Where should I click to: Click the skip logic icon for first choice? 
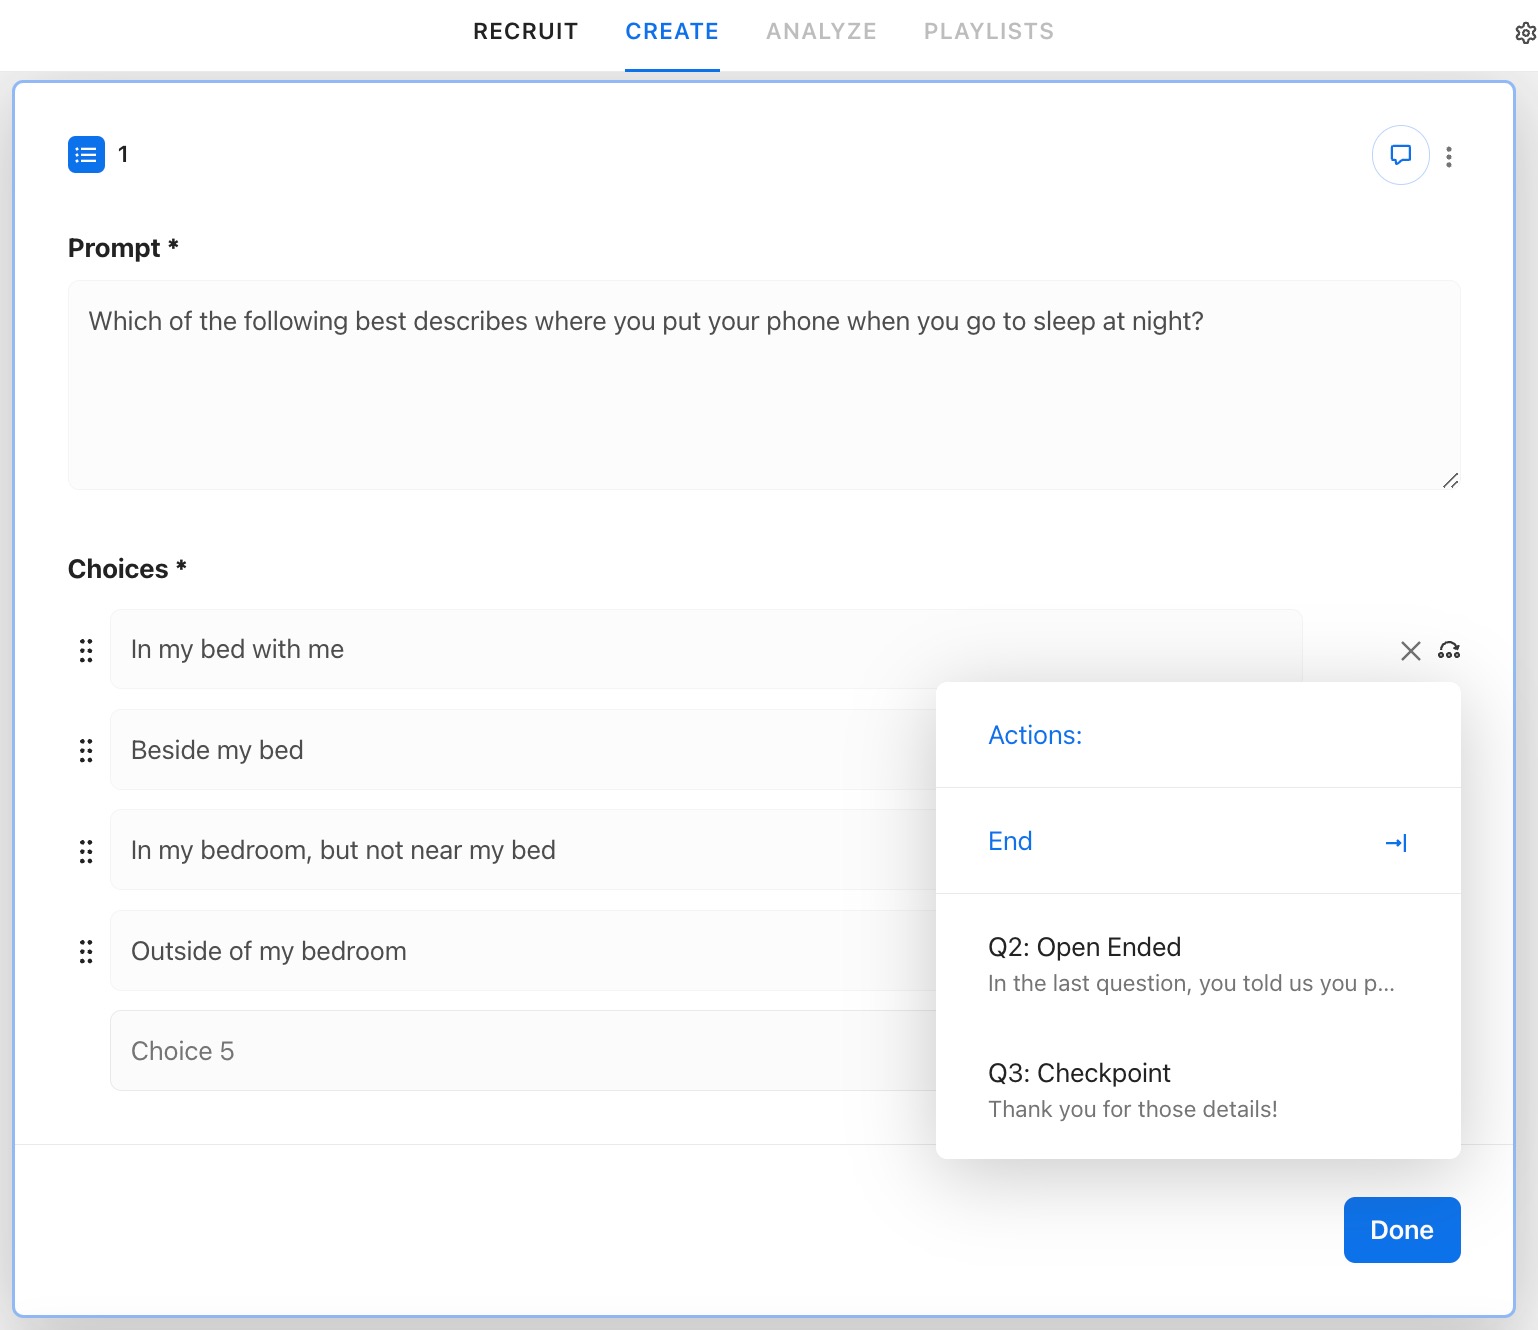coord(1449,651)
